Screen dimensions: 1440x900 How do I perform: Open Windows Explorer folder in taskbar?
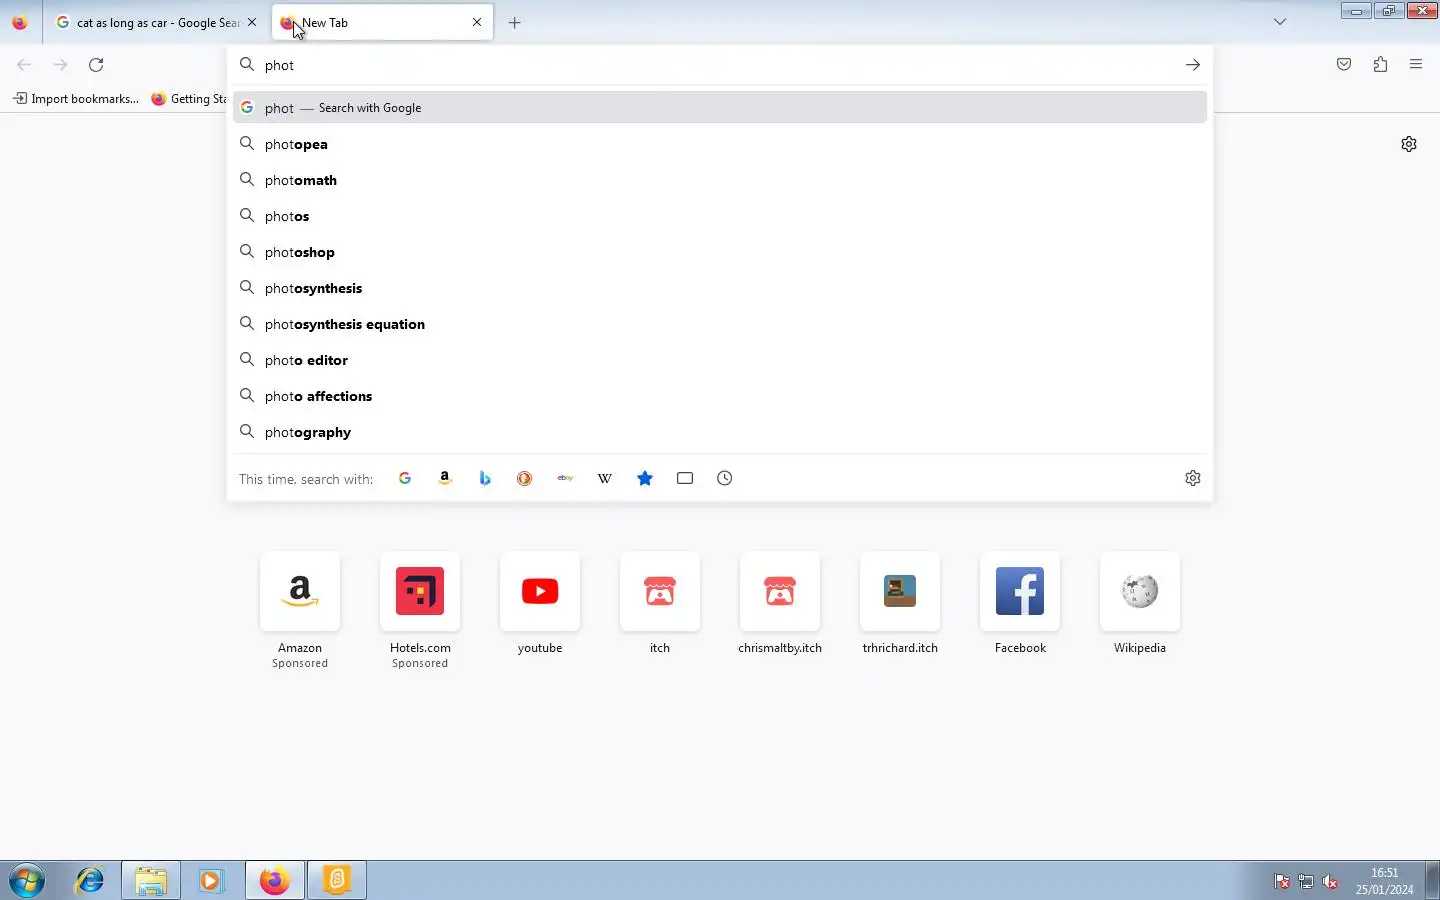[x=151, y=881]
